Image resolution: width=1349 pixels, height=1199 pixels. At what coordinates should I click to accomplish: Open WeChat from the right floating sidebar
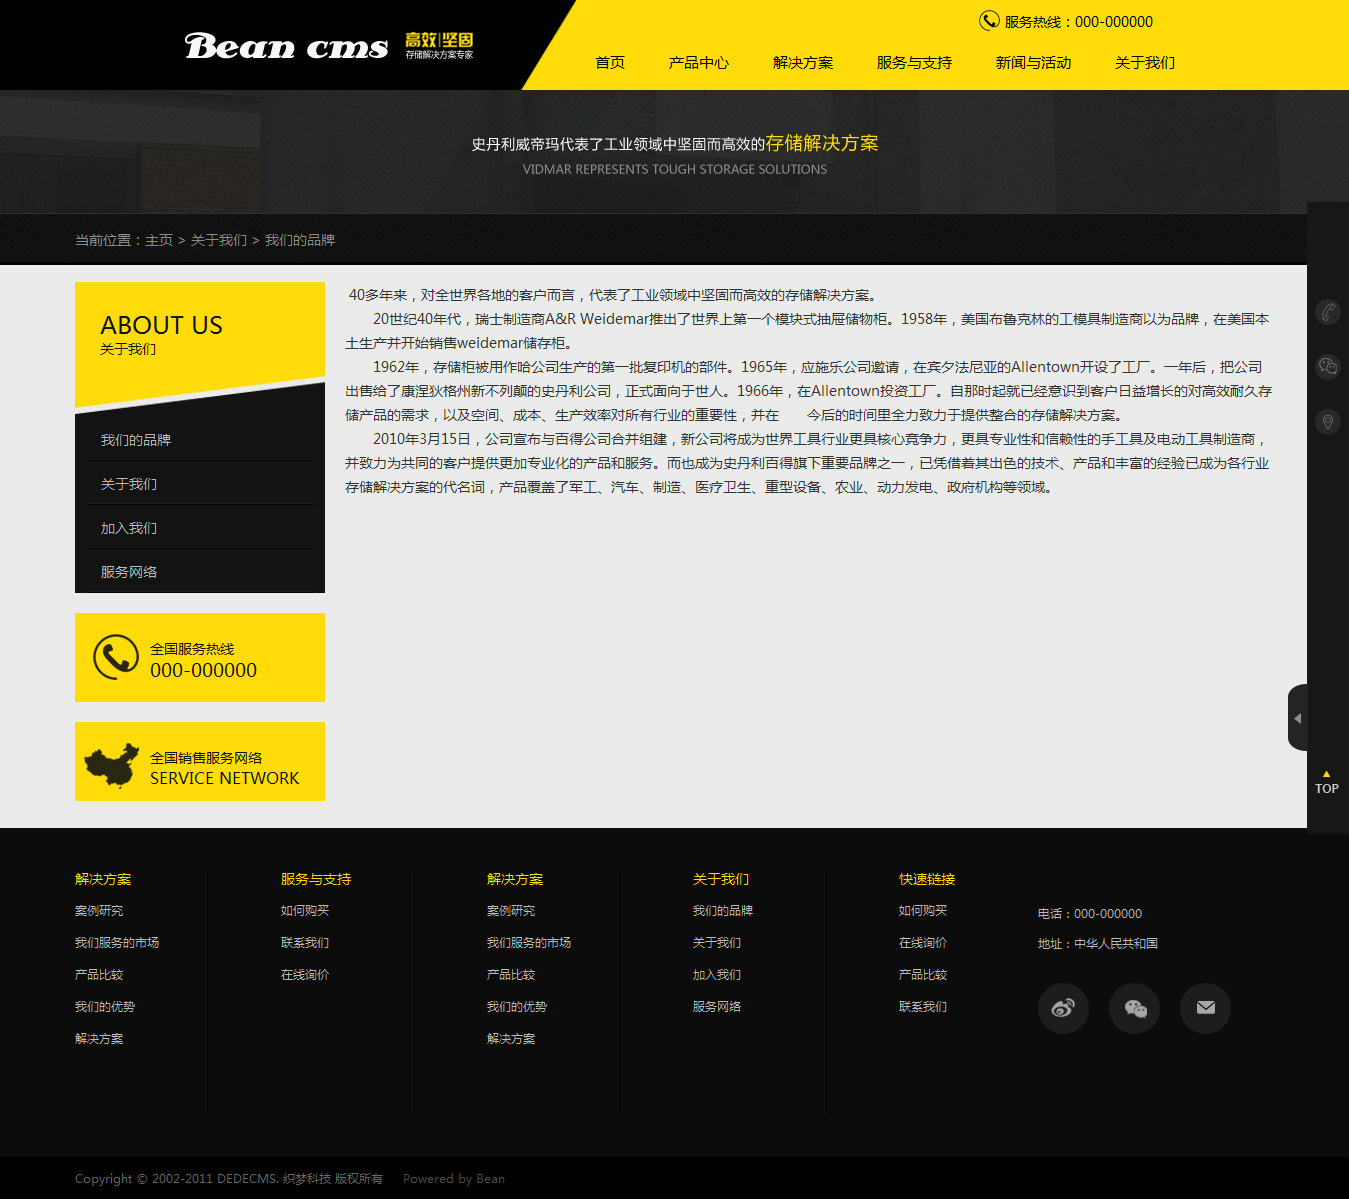coord(1327,367)
